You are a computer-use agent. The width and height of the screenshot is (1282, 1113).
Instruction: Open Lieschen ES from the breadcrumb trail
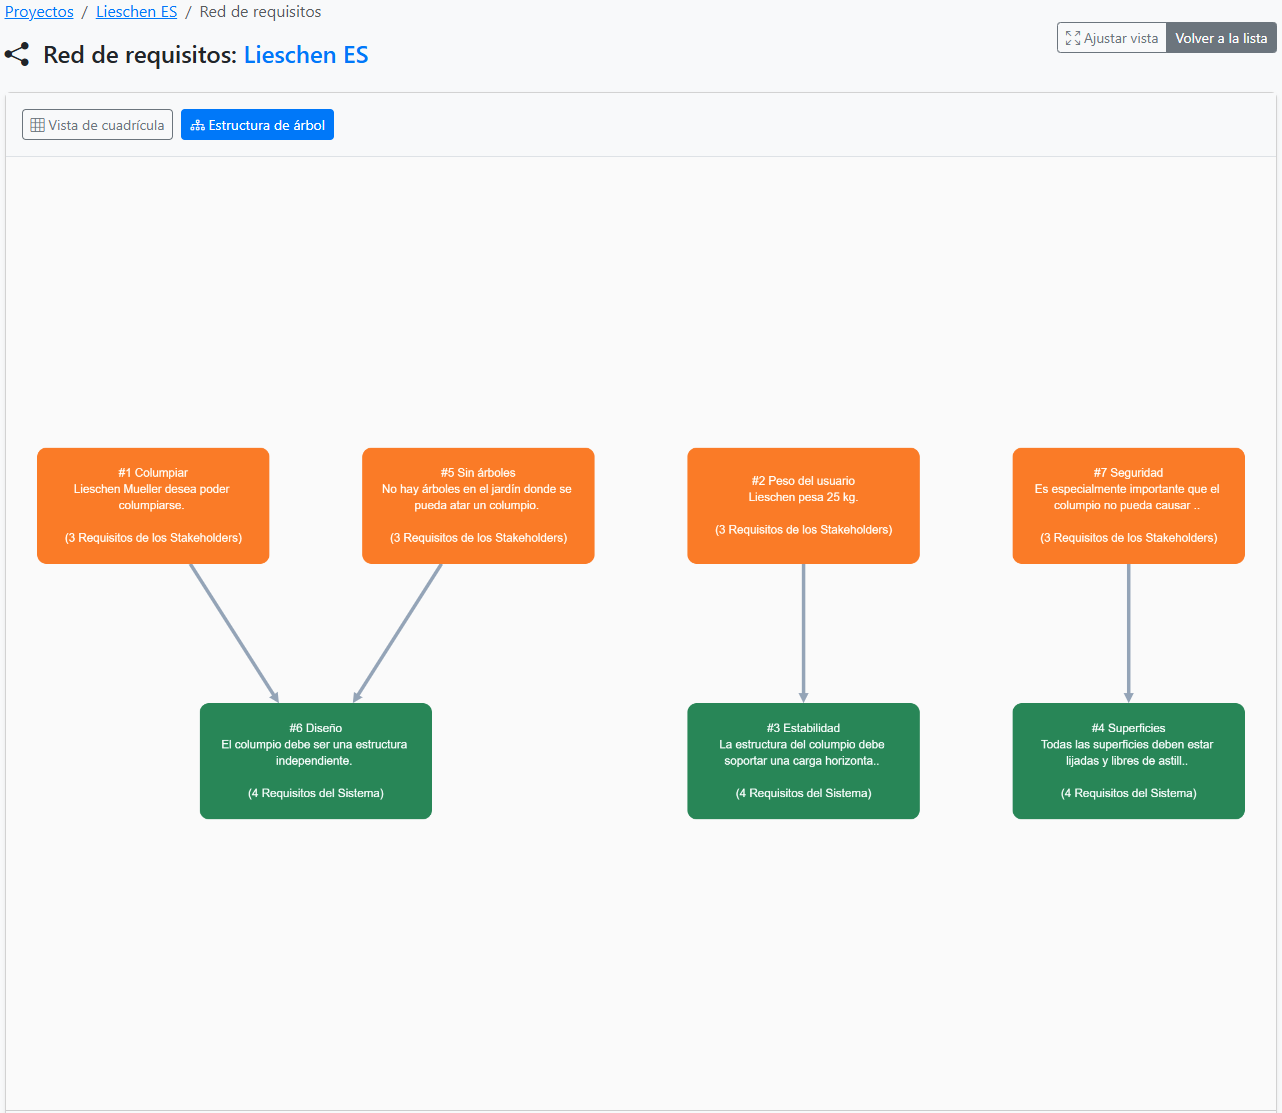[x=136, y=11]
